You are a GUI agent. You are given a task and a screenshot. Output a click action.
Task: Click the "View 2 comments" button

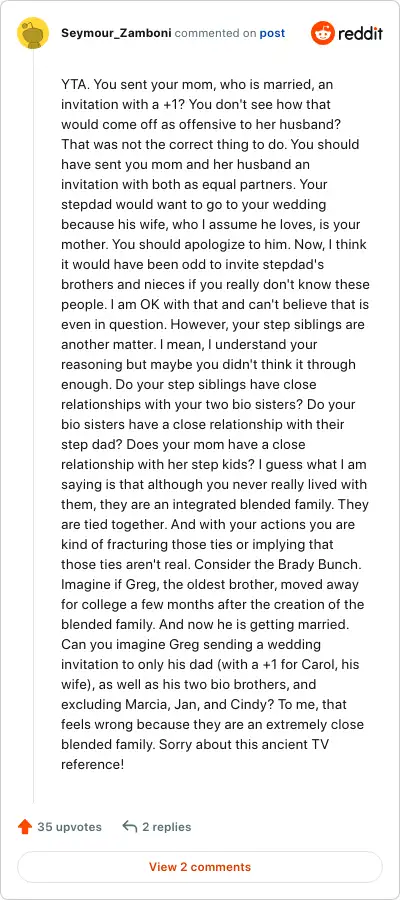click(x=200, y=867)
